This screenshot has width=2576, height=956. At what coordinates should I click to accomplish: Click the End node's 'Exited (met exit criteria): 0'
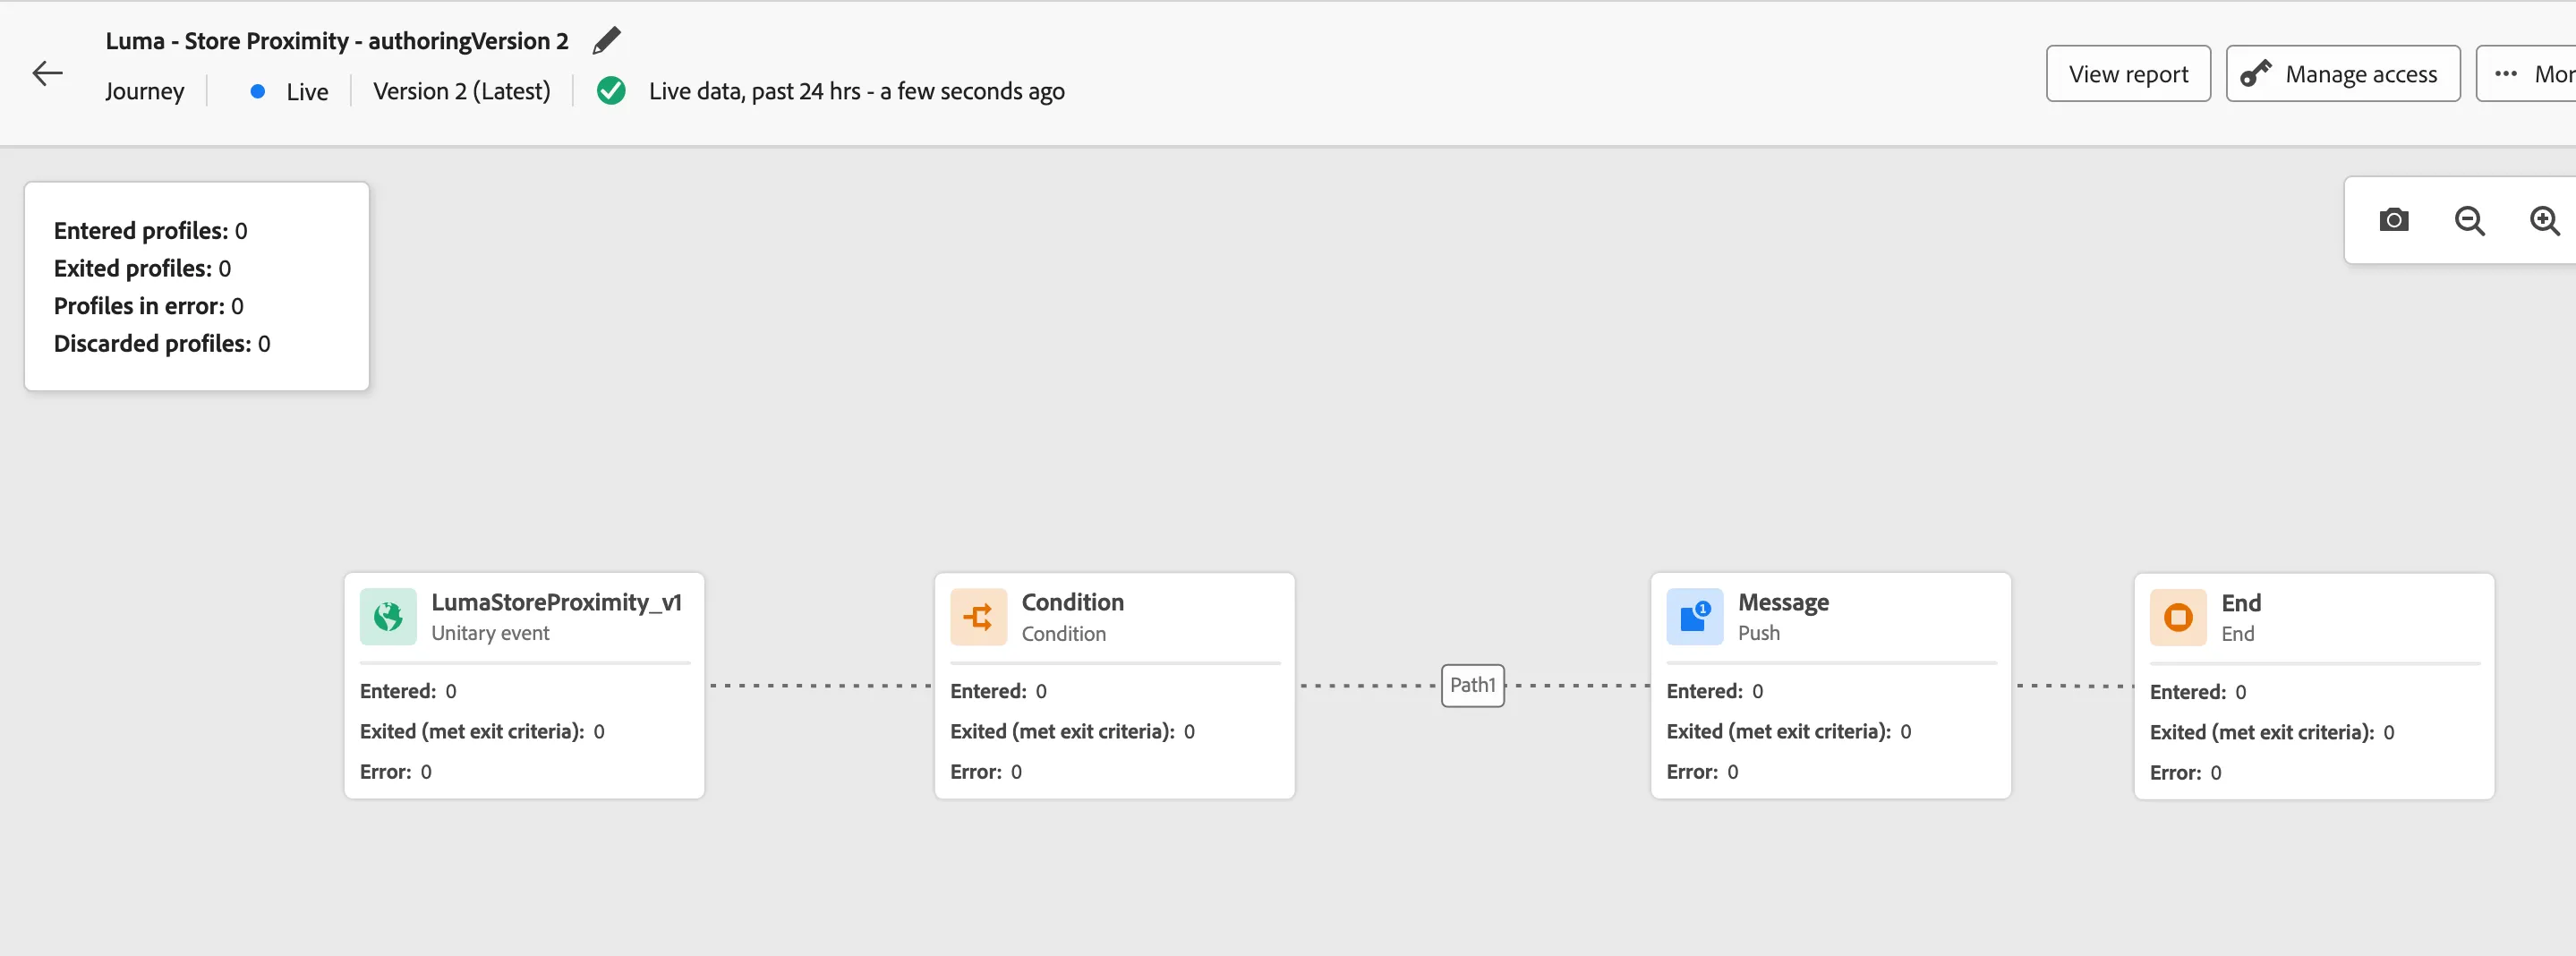(2272, 732)
